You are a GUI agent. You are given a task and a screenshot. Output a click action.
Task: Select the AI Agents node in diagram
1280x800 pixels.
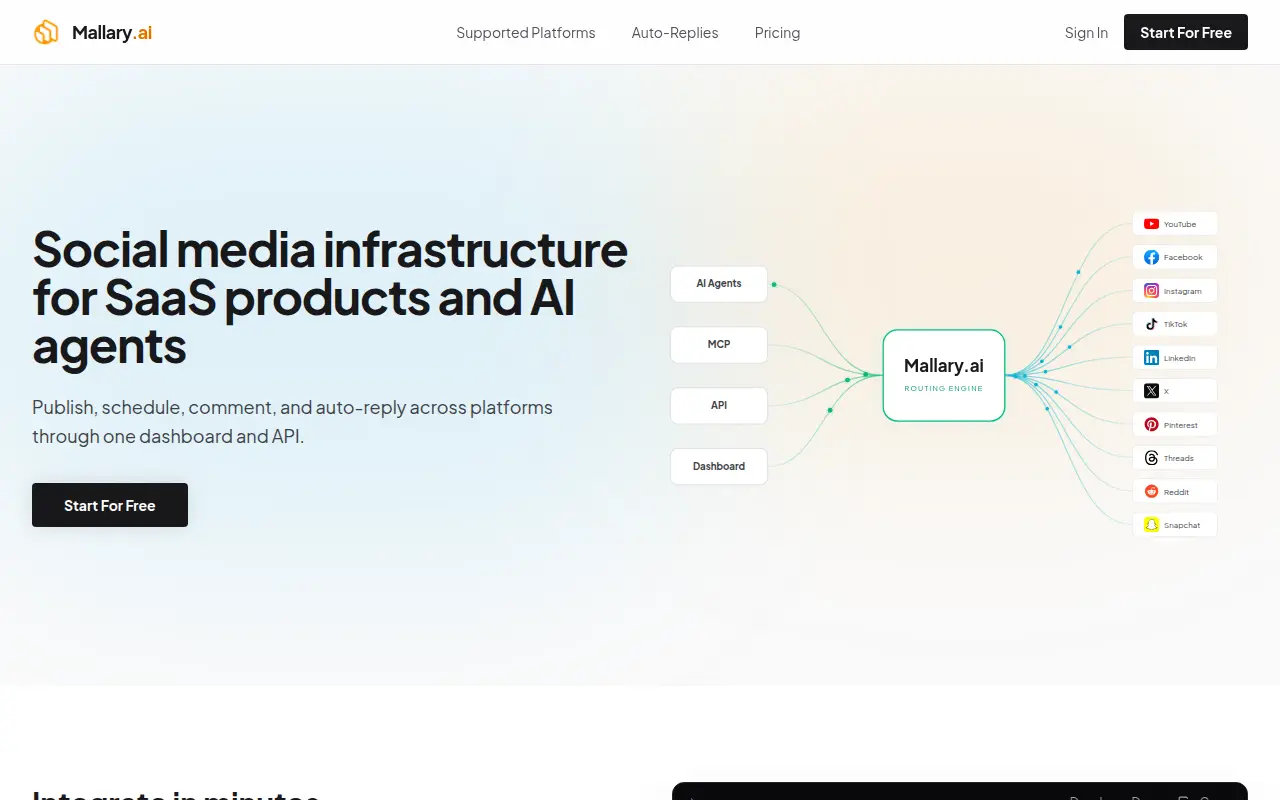click(719, 284)
